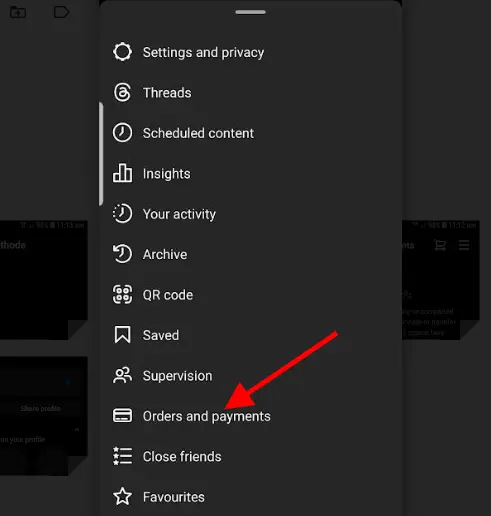
Task: Click the Orders and payments card icon
Action: pos(122,416)
